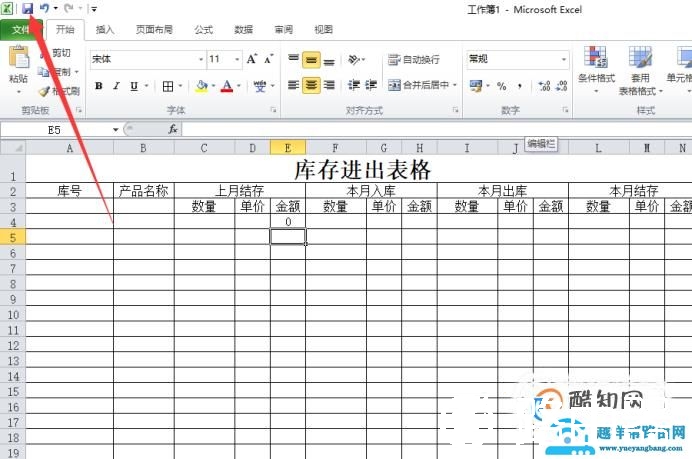
Task: Switch to the 开始 (Home) ribbon tab
Action: pos(65,30)
